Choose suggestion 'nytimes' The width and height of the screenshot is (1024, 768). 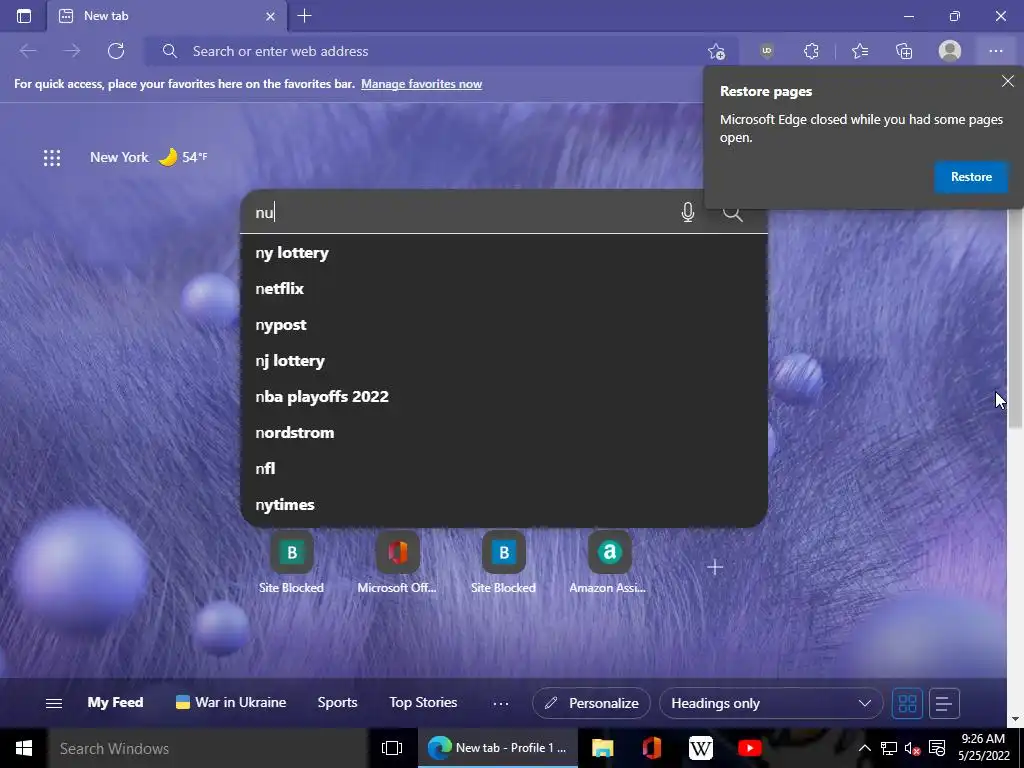pyautogui.click(x=504, y=505)
